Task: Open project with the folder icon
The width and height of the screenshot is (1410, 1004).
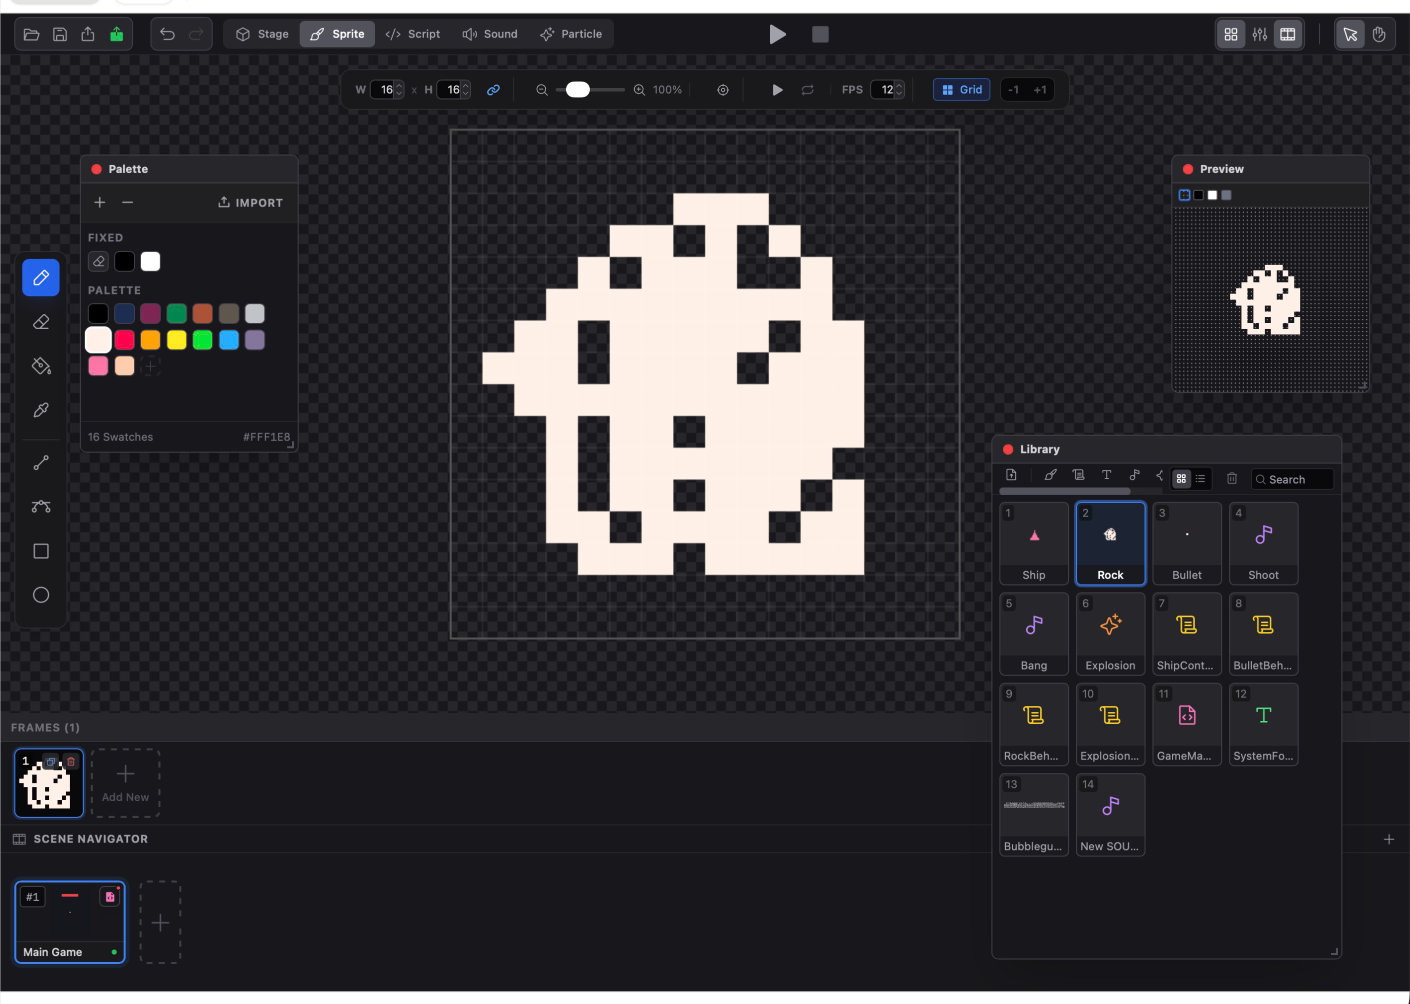Action: pos(32,34)
